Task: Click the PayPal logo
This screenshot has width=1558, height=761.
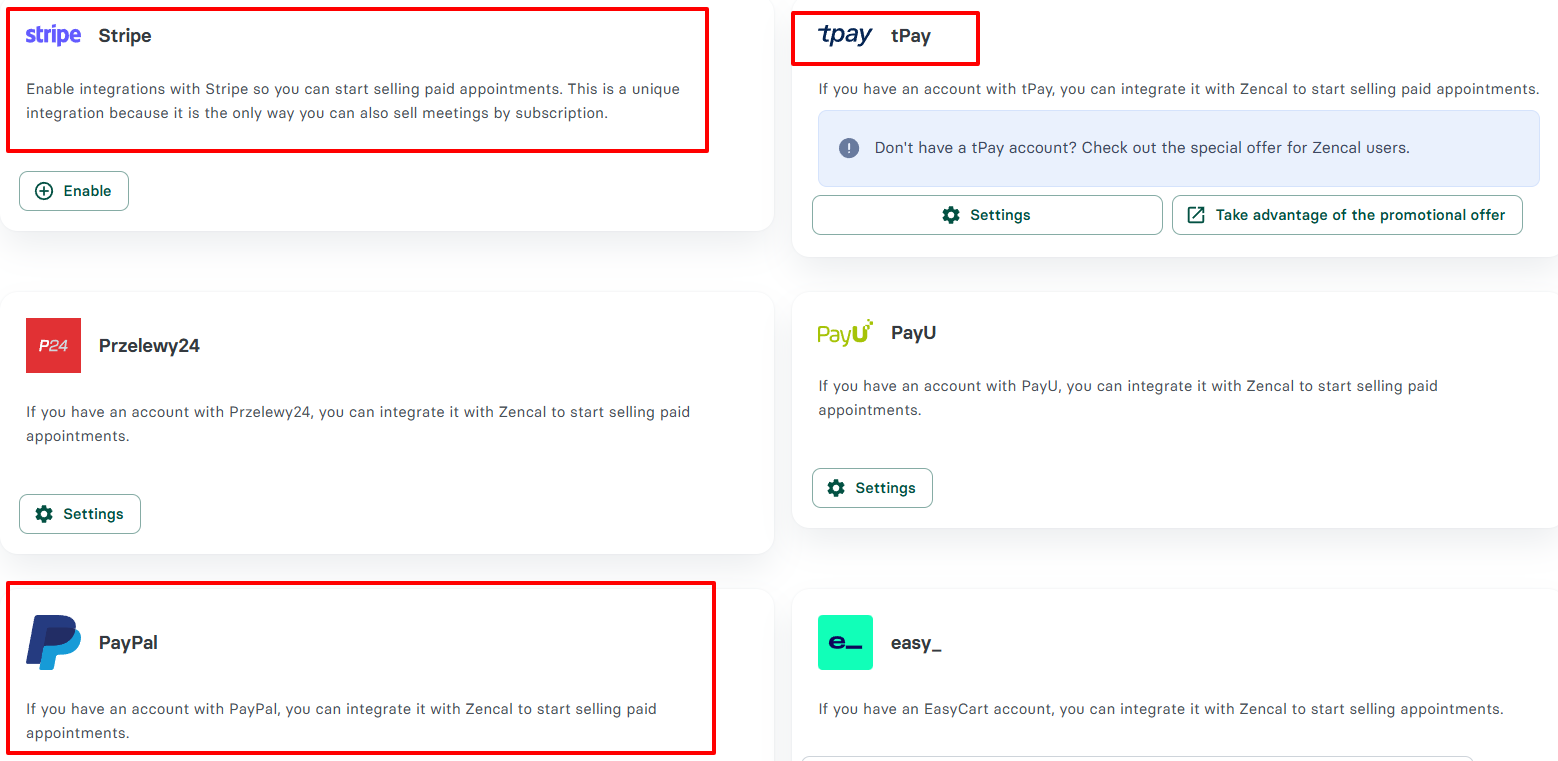Action: point(53,642)
